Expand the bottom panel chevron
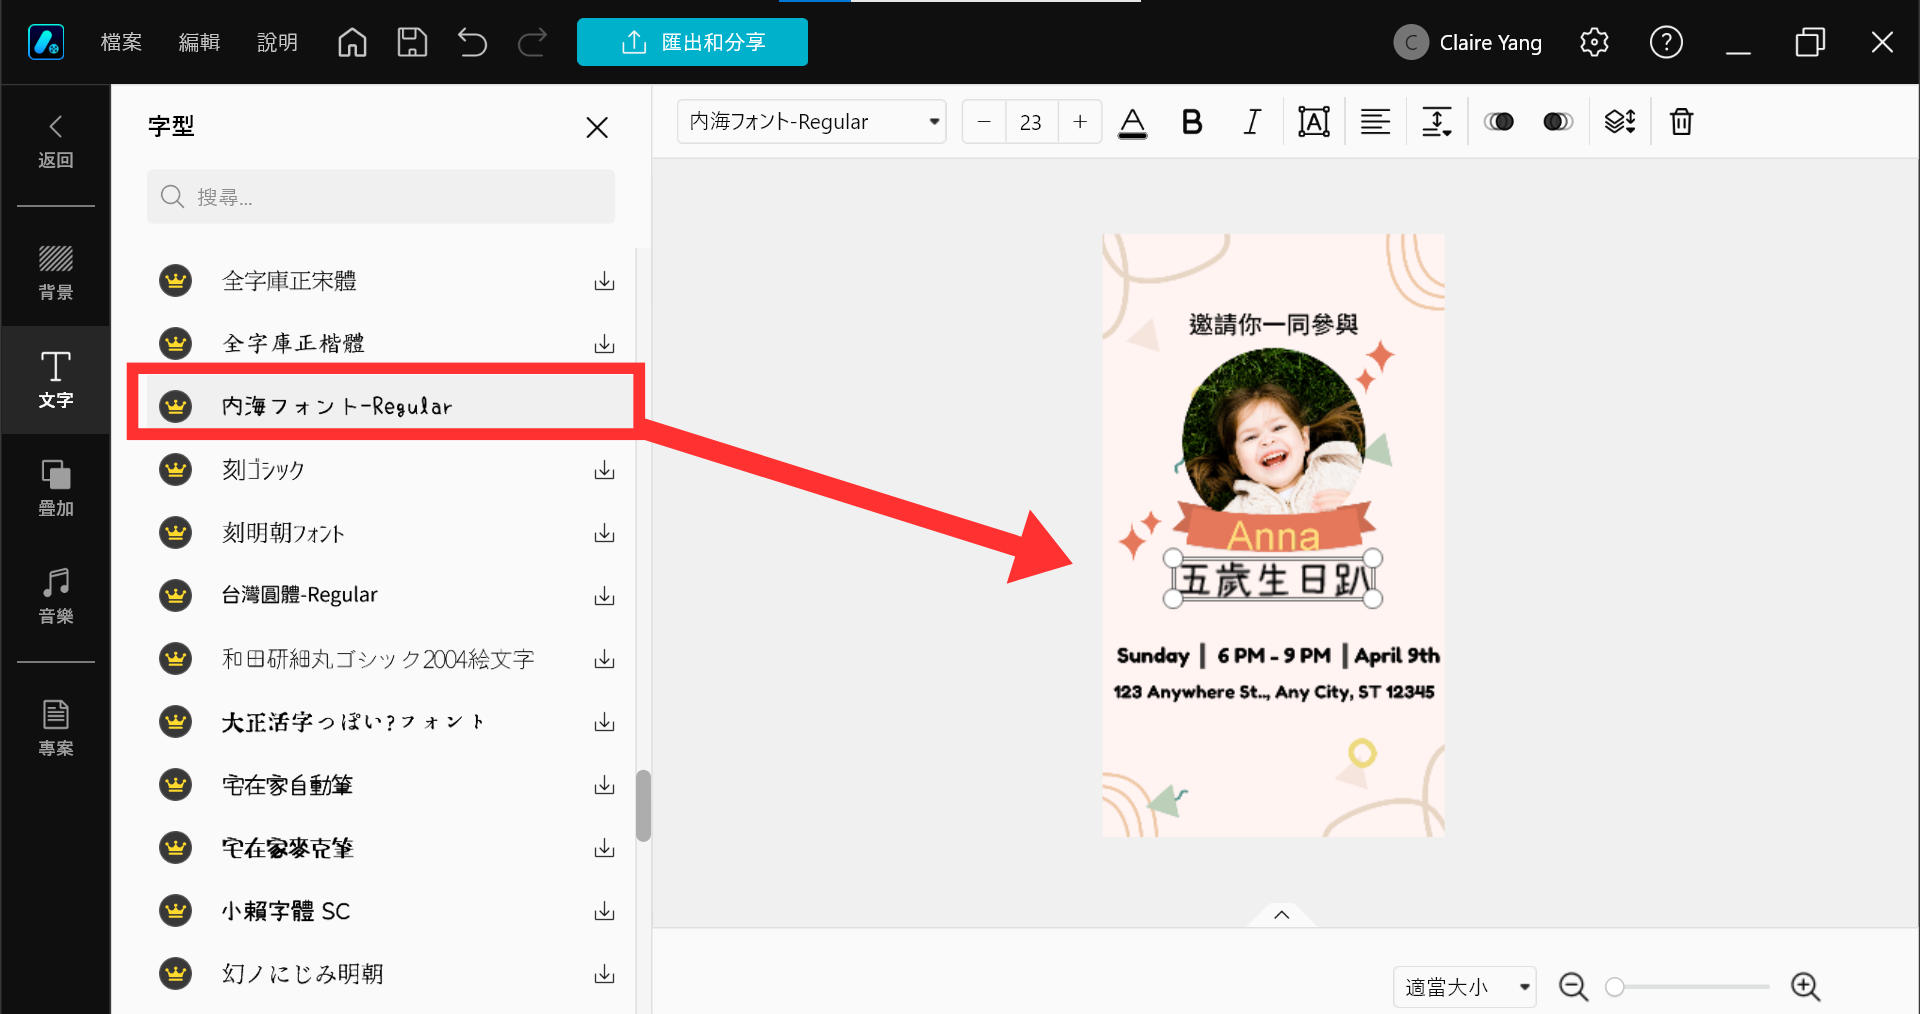The width and height of the screenshot is (1920, 1014). pyautogui.click(x=1281, y=914)
